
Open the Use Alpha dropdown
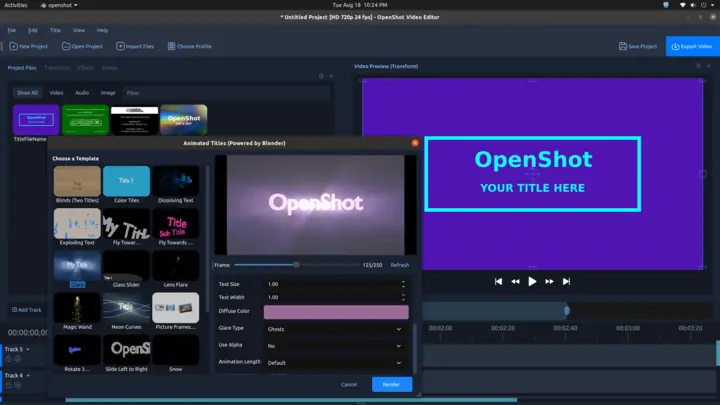point(335,346)
